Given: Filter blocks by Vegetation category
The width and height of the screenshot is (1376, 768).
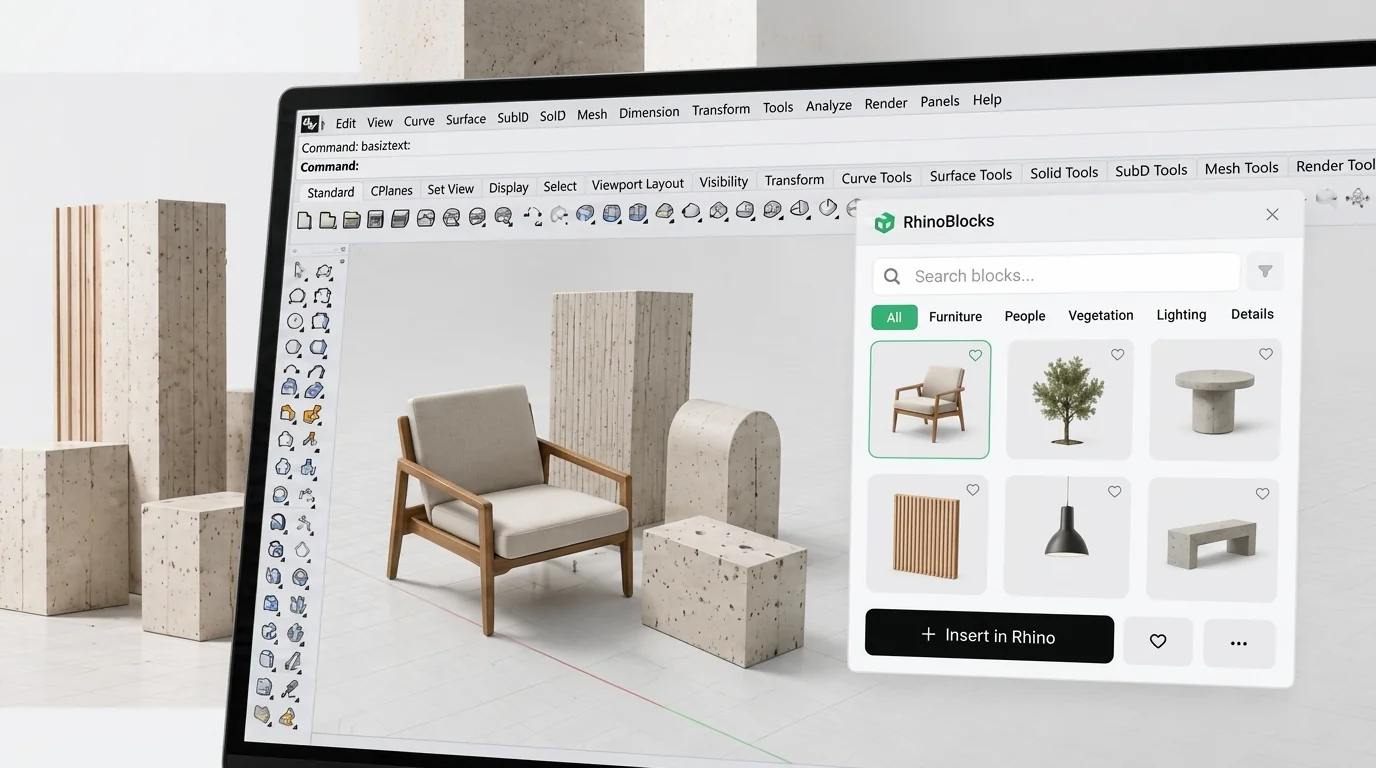Looking at the screenshot, I should [x=1101, y=315].
